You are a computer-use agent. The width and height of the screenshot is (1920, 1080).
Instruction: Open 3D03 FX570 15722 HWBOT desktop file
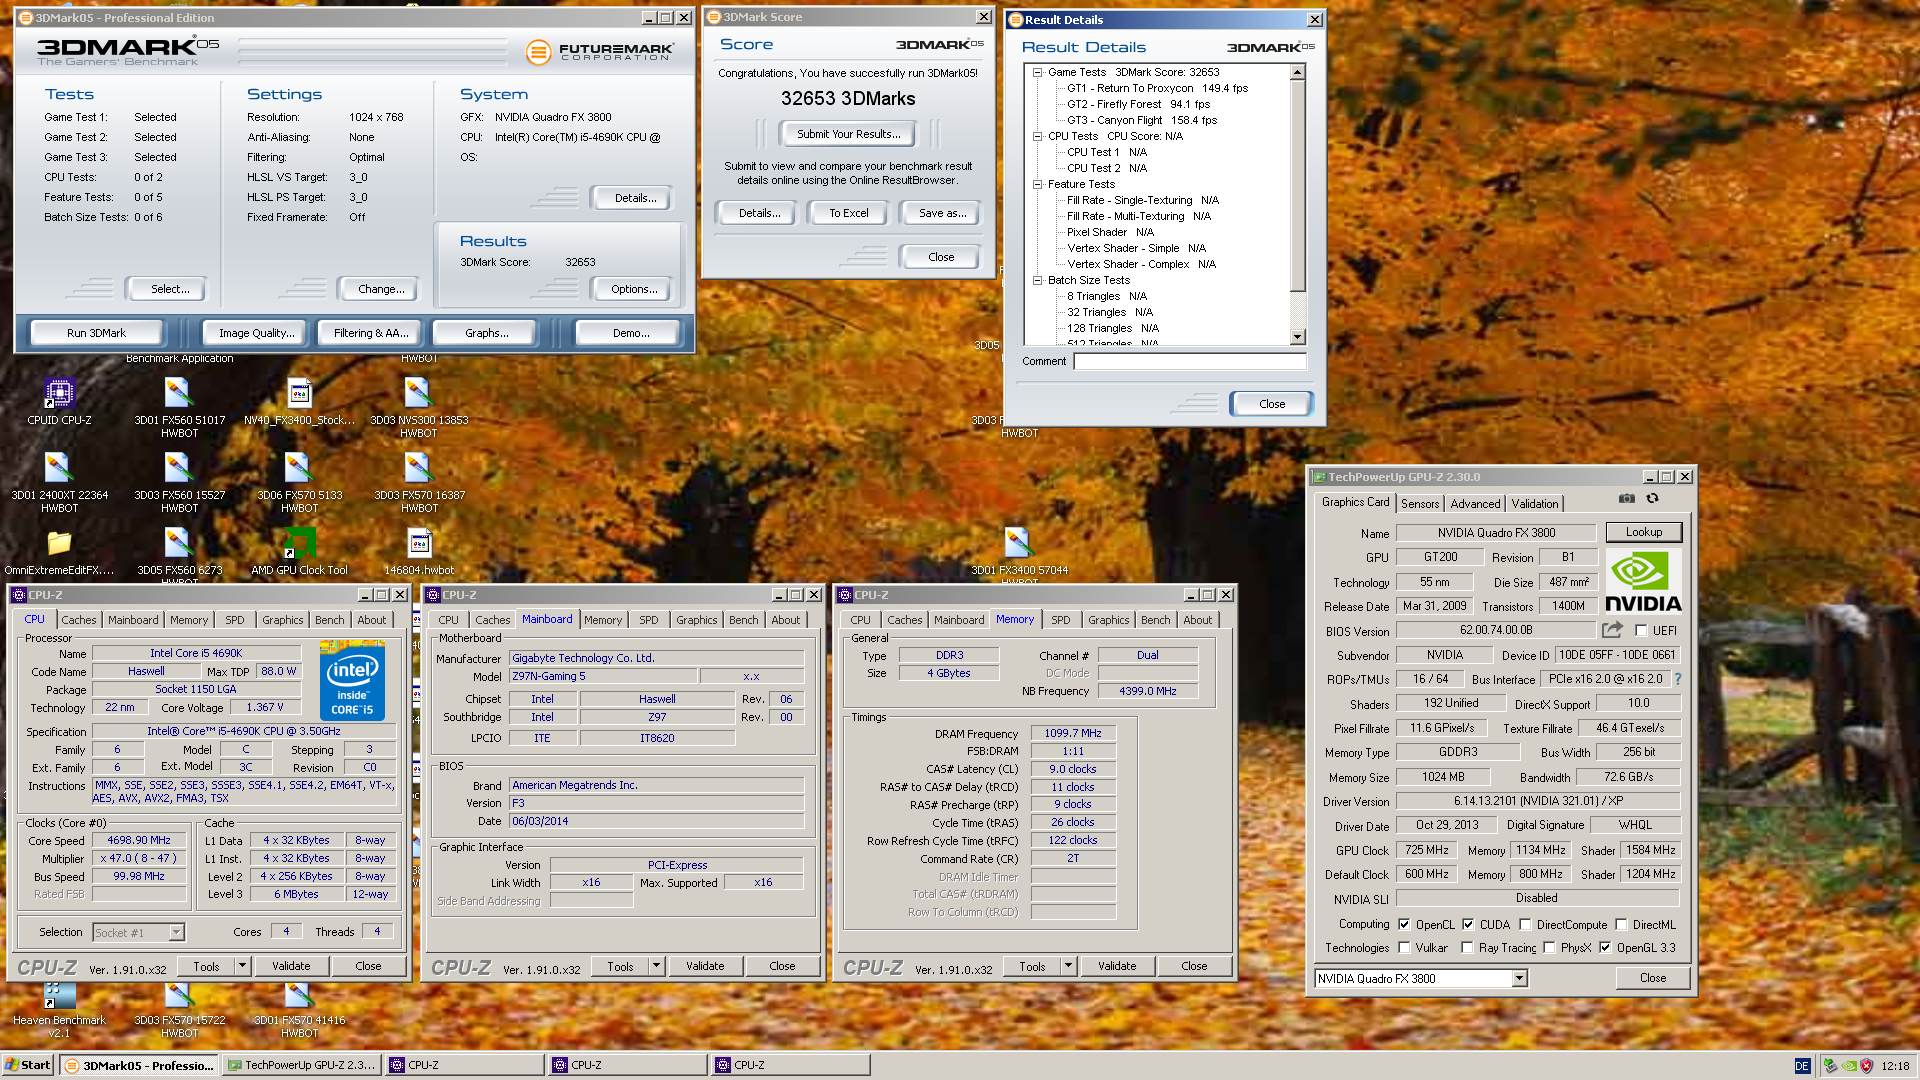(179, 1011)
